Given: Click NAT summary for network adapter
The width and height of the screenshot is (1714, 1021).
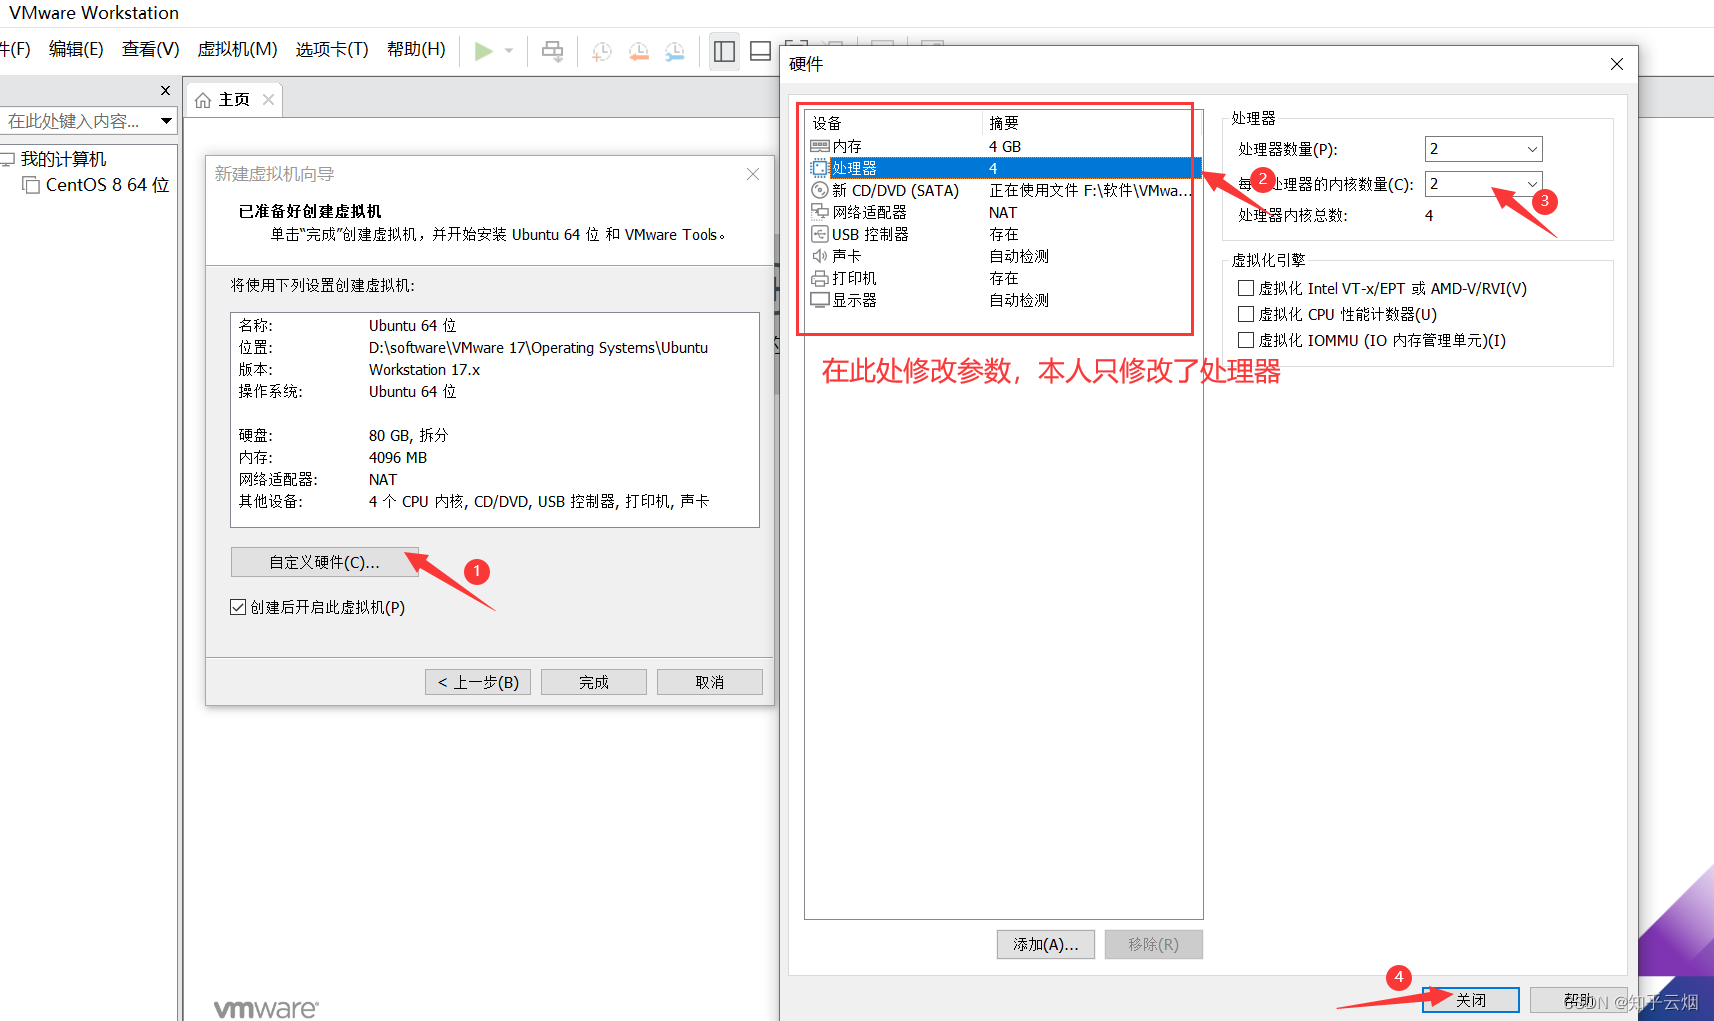Looking at the screenshot, I should point(1003,212).
